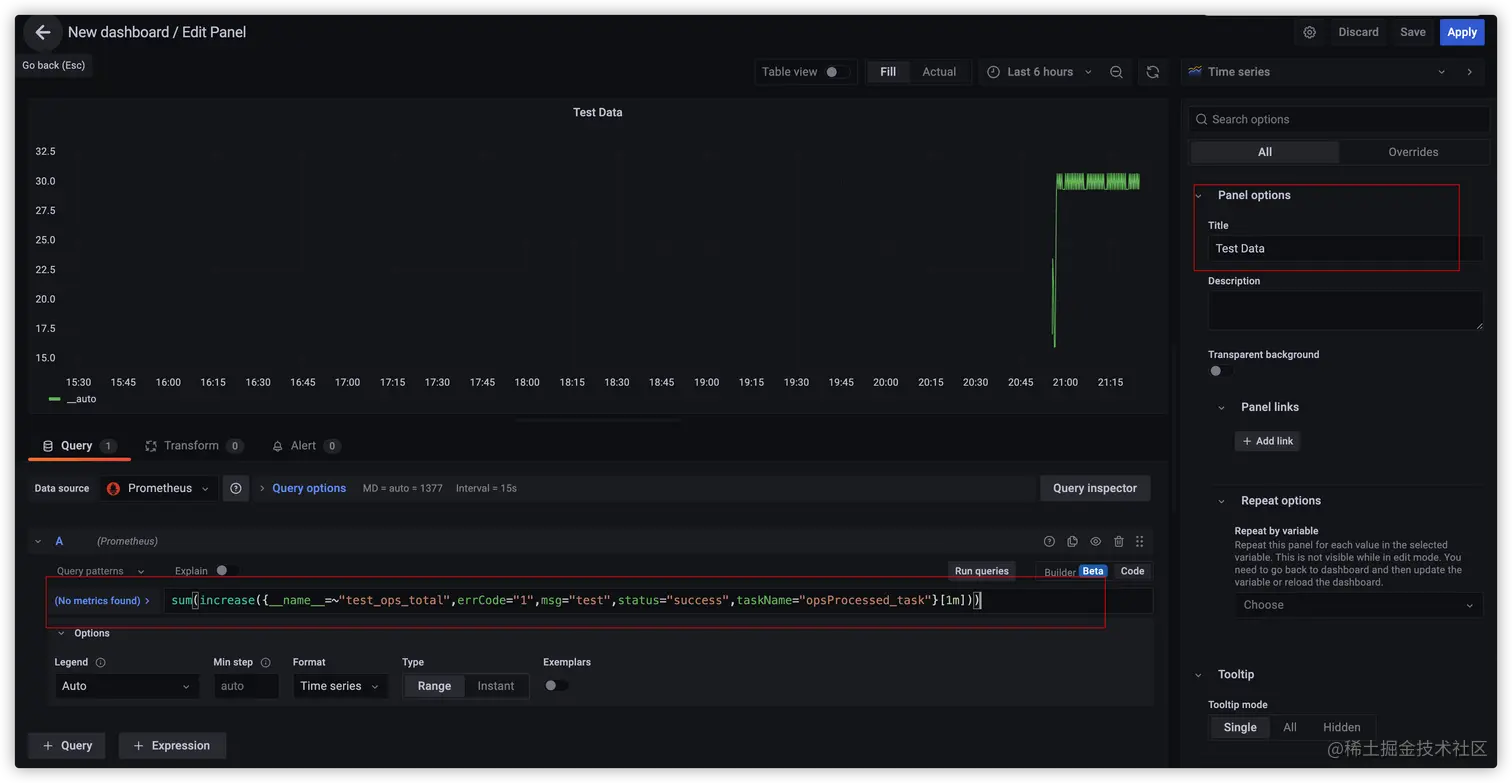Collapse query A row chevron
The image size is (1512, 783).
(38, 541)
